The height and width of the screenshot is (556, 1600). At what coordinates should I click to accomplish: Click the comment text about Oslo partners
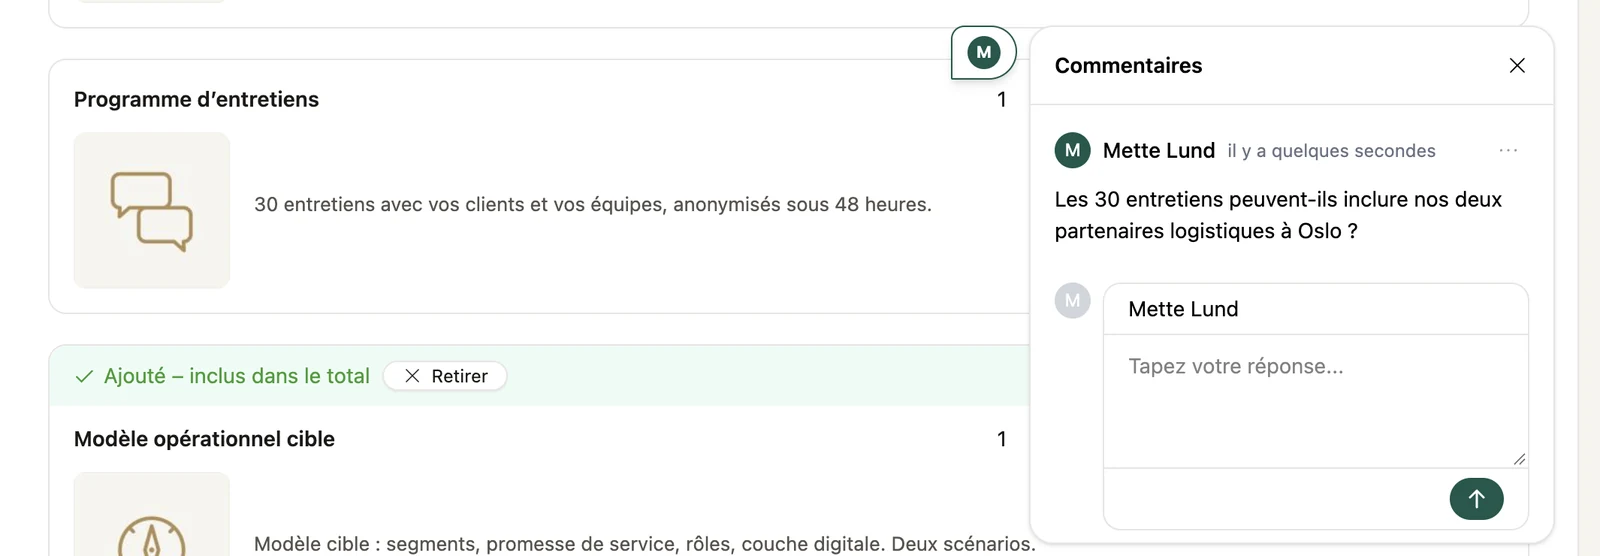coord(1278,215)
